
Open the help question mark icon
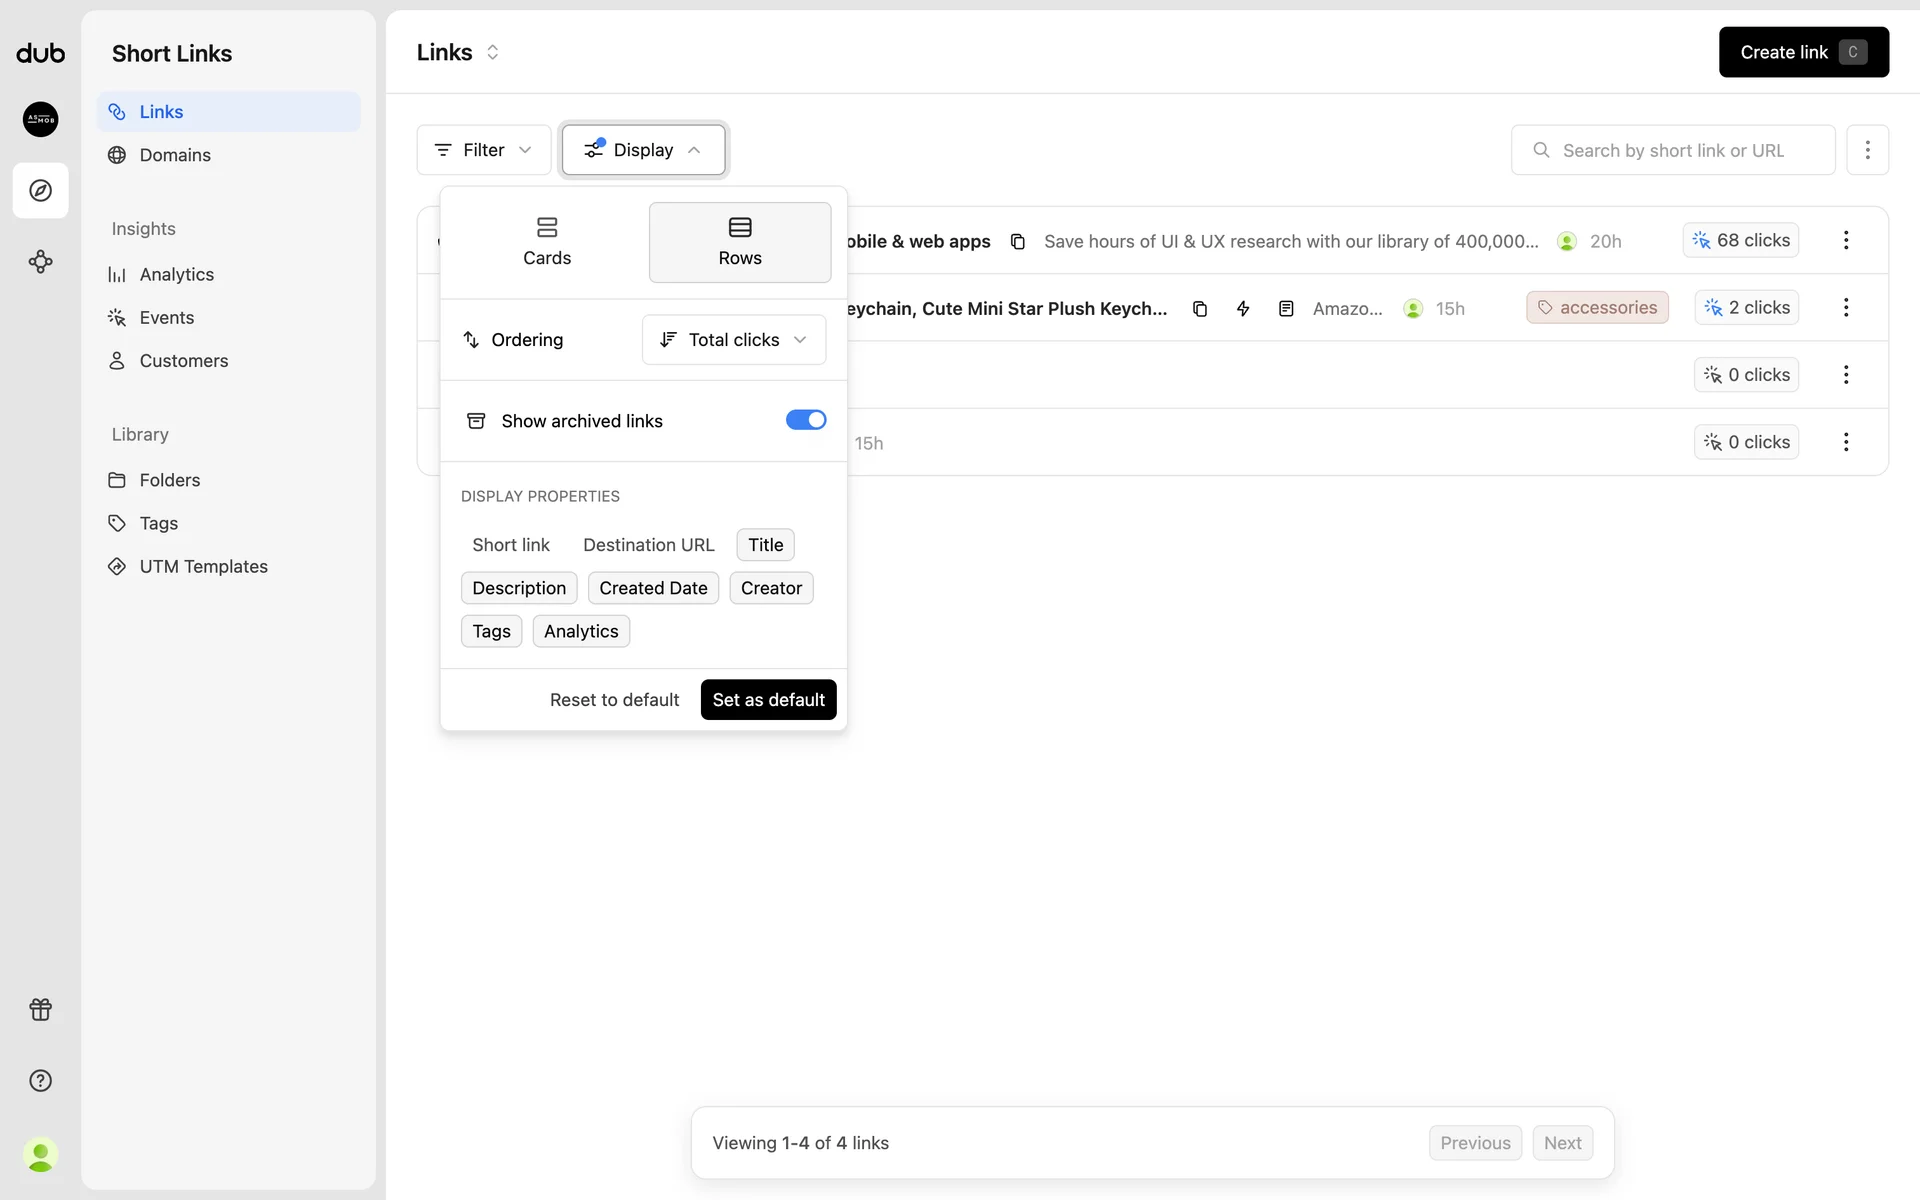[40, 1080]
